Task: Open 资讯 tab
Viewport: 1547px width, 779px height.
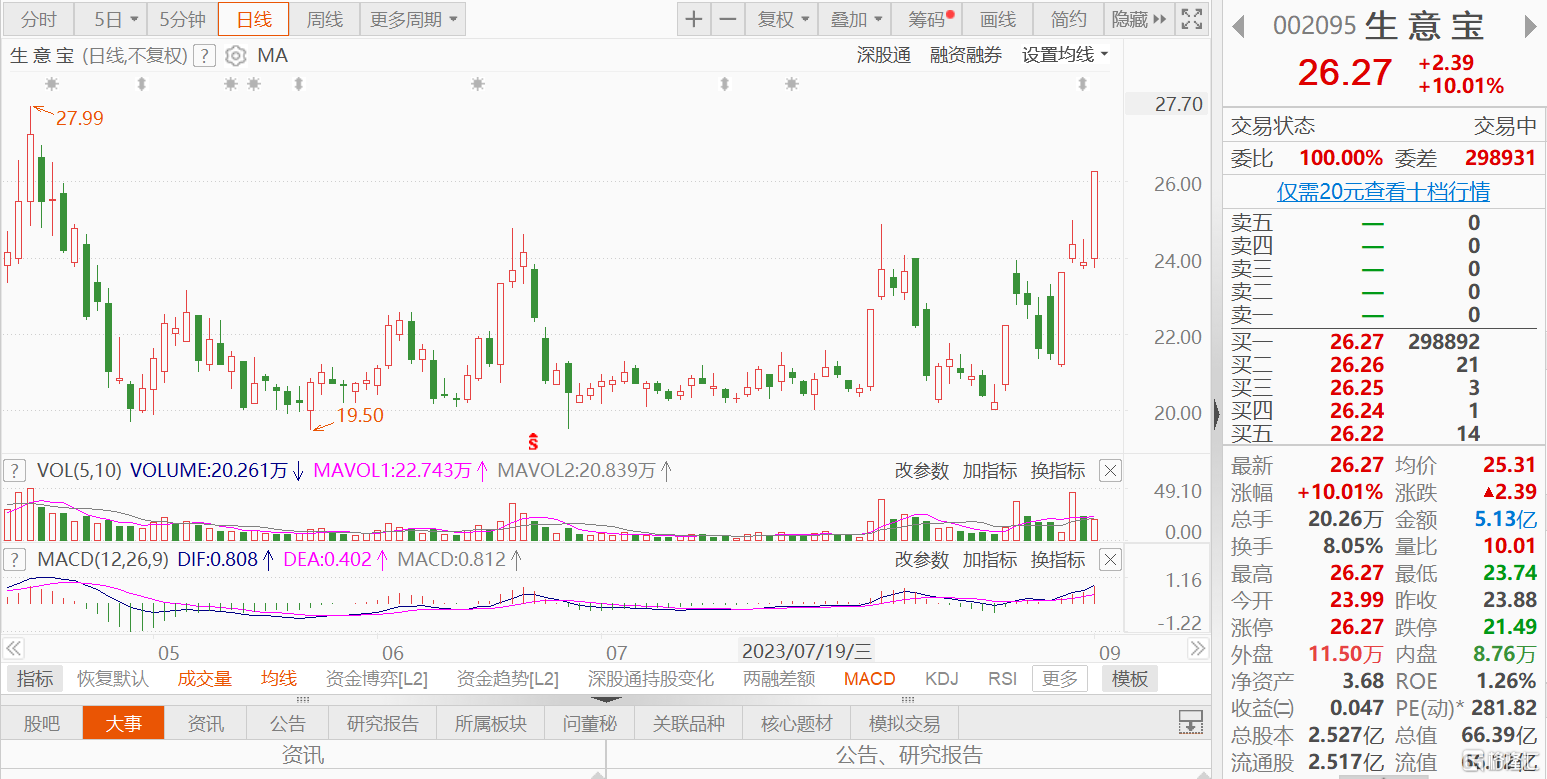Action: point(206,723)
